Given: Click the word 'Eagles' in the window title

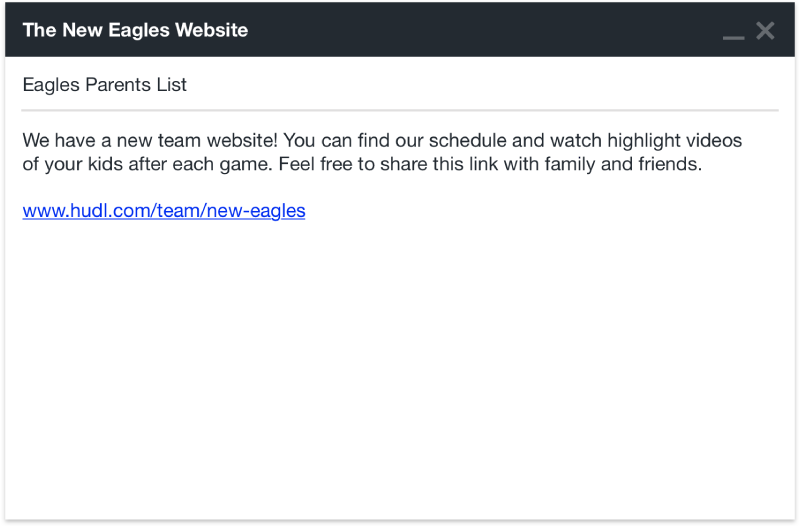Looking at the screenshot, I should (139, 31).
